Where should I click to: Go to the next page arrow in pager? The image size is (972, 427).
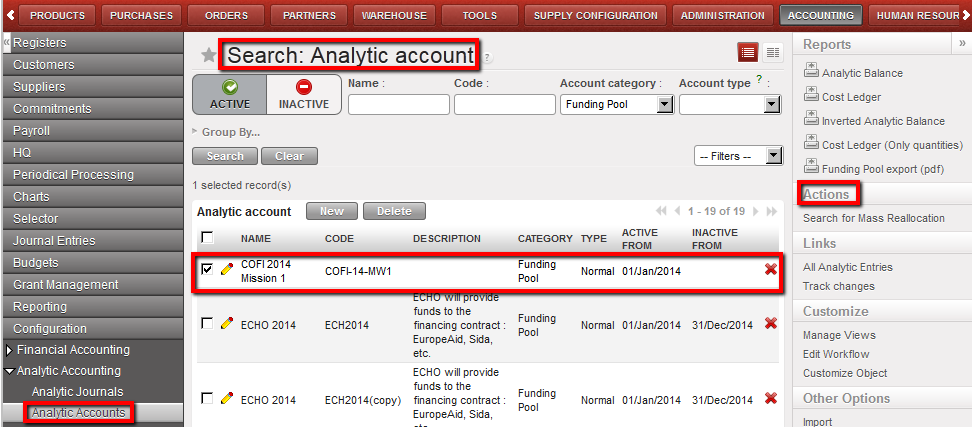756,212
